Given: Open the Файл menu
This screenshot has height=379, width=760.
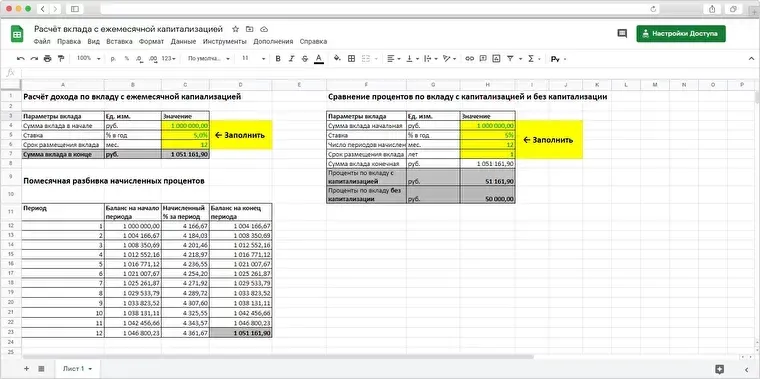Looking at the screenshot, I should pos(42,42).
